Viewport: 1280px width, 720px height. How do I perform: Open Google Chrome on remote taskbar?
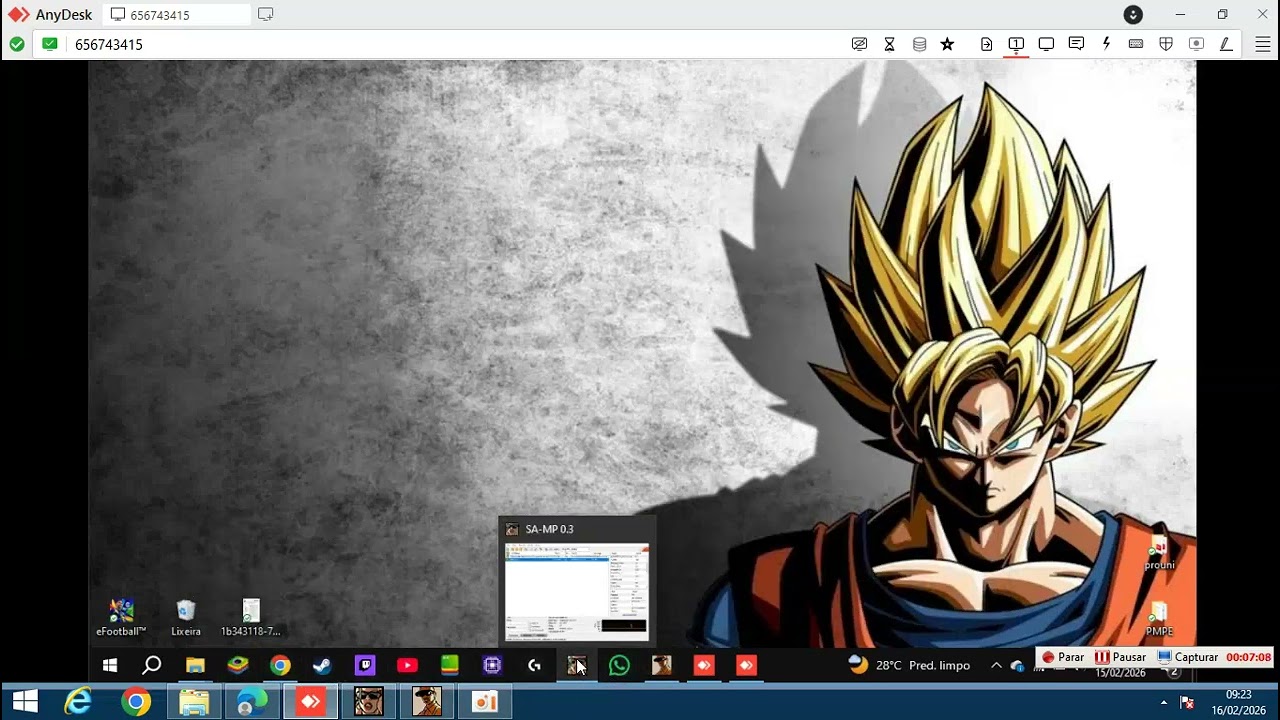[280, 665]
